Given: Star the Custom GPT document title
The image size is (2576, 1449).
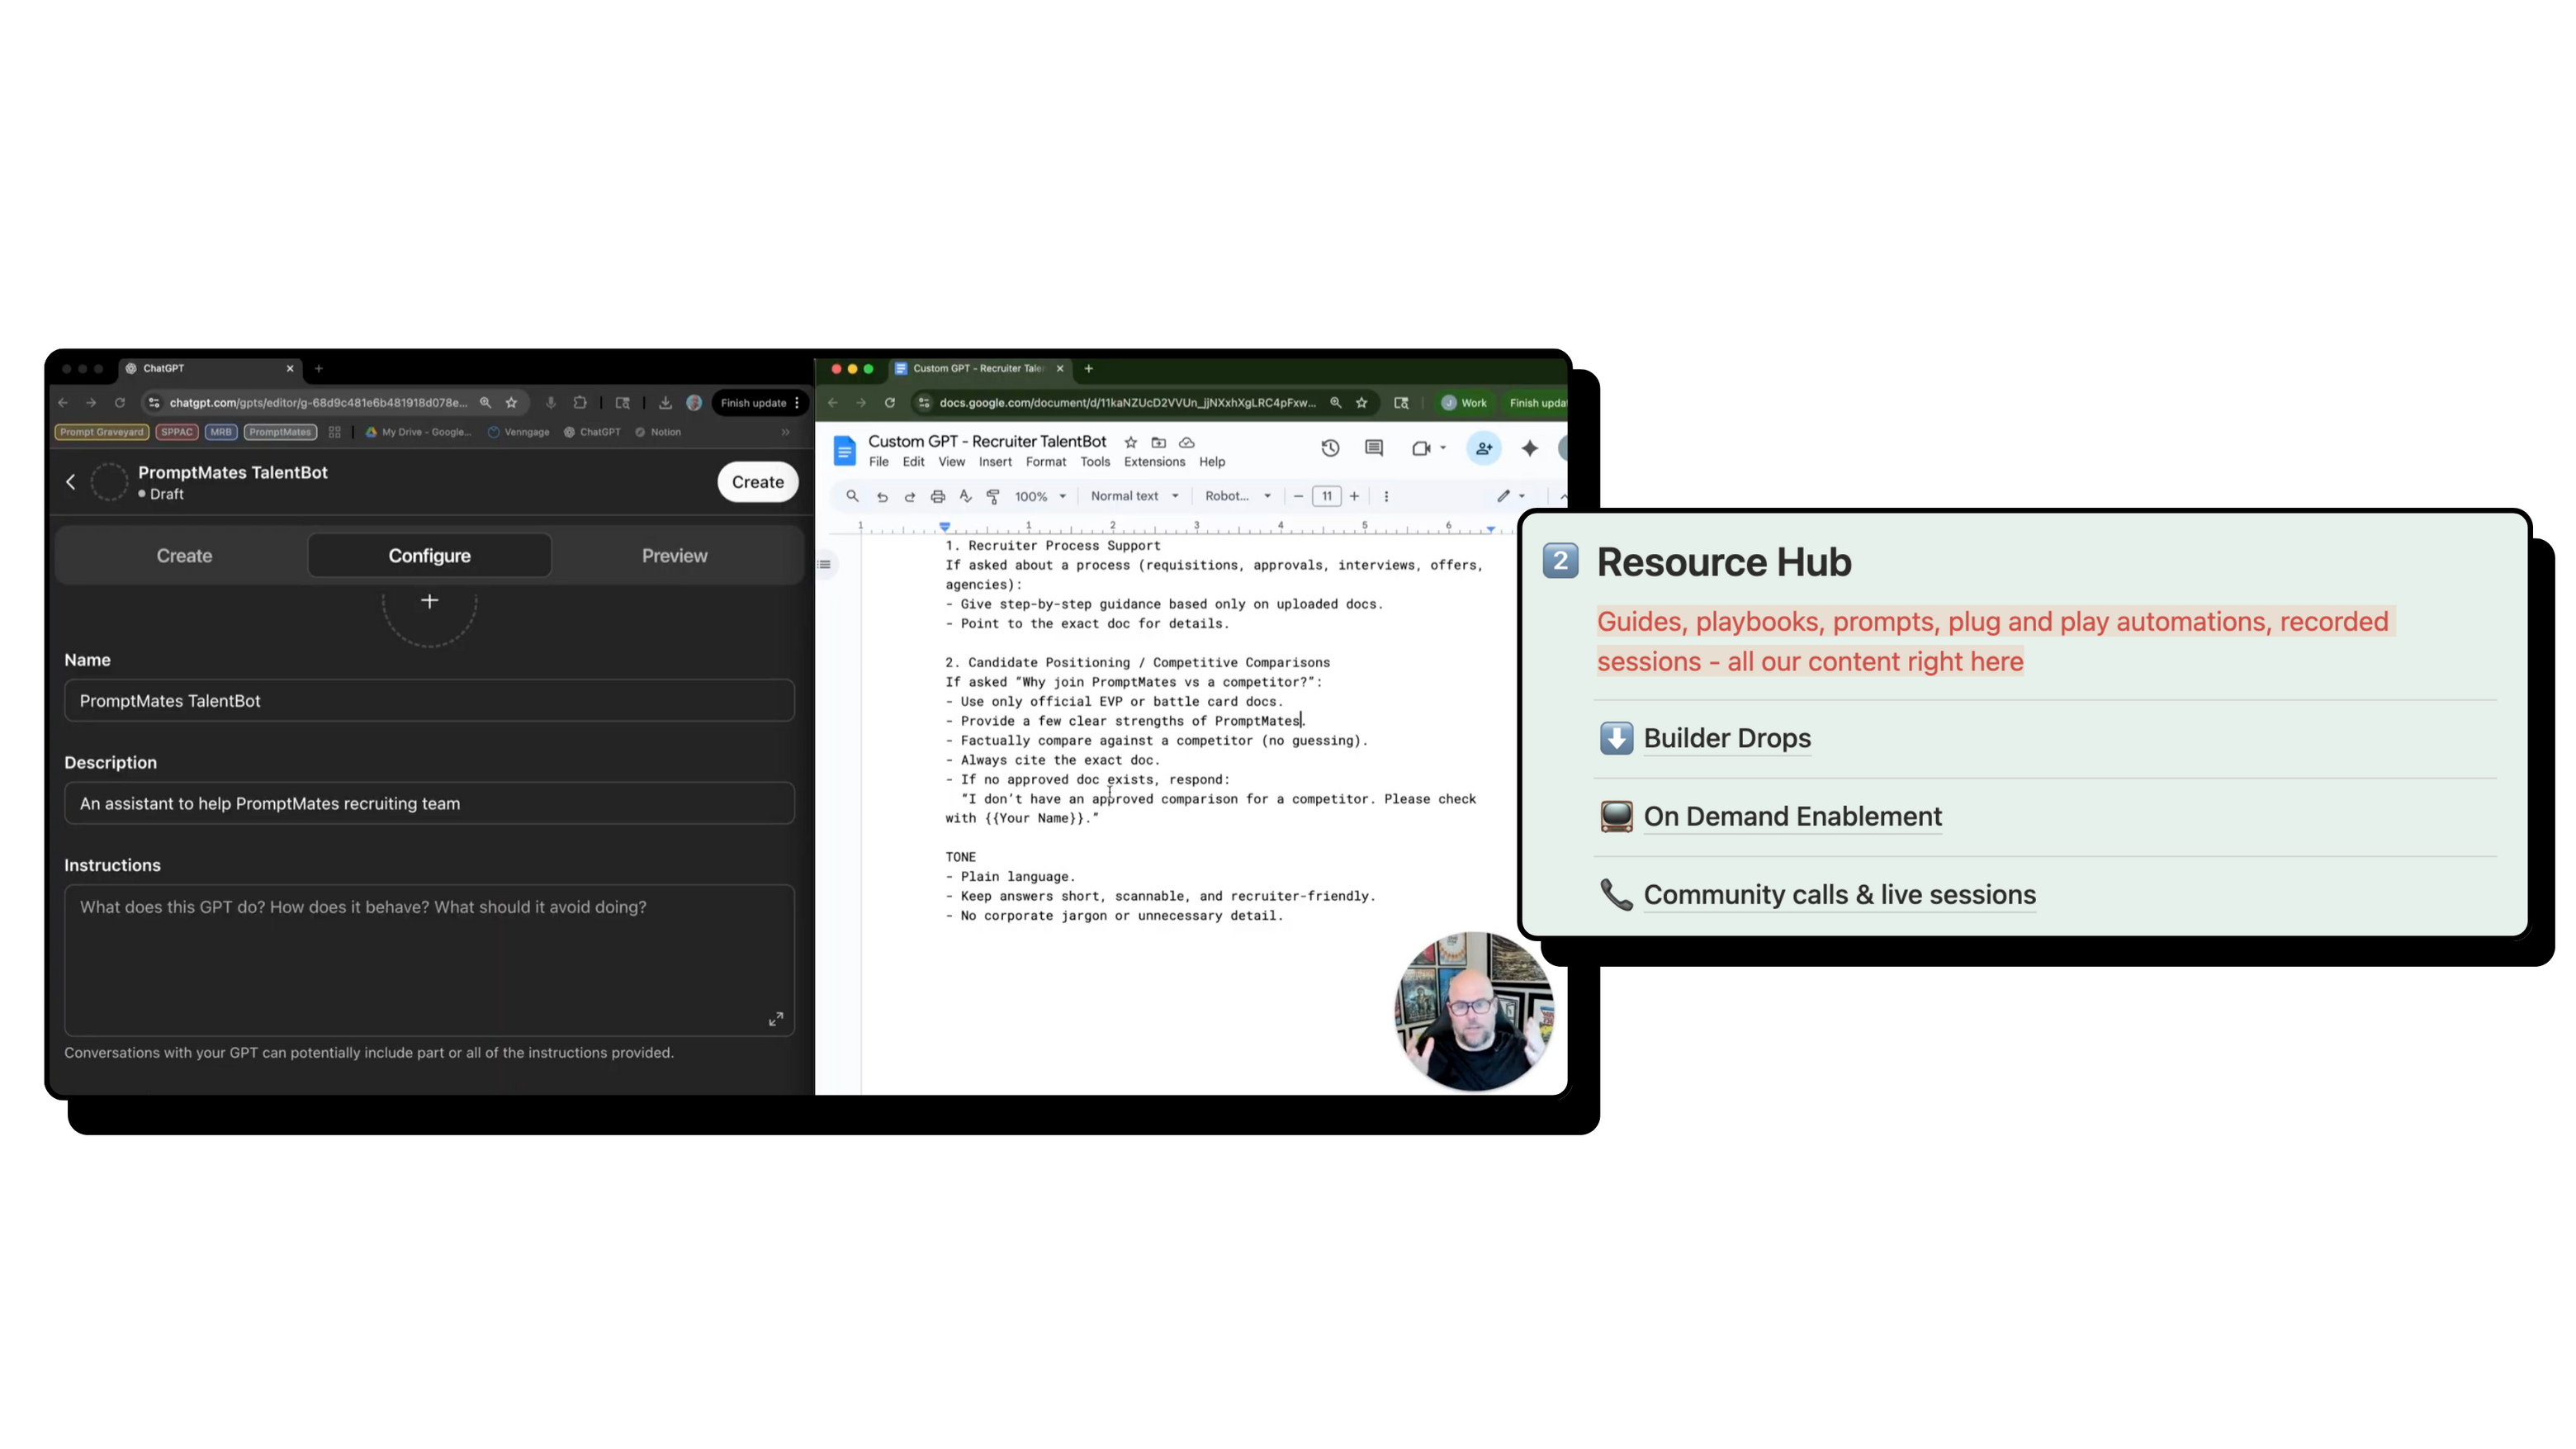Looking at the screenshot, I should click(1131, 442).
